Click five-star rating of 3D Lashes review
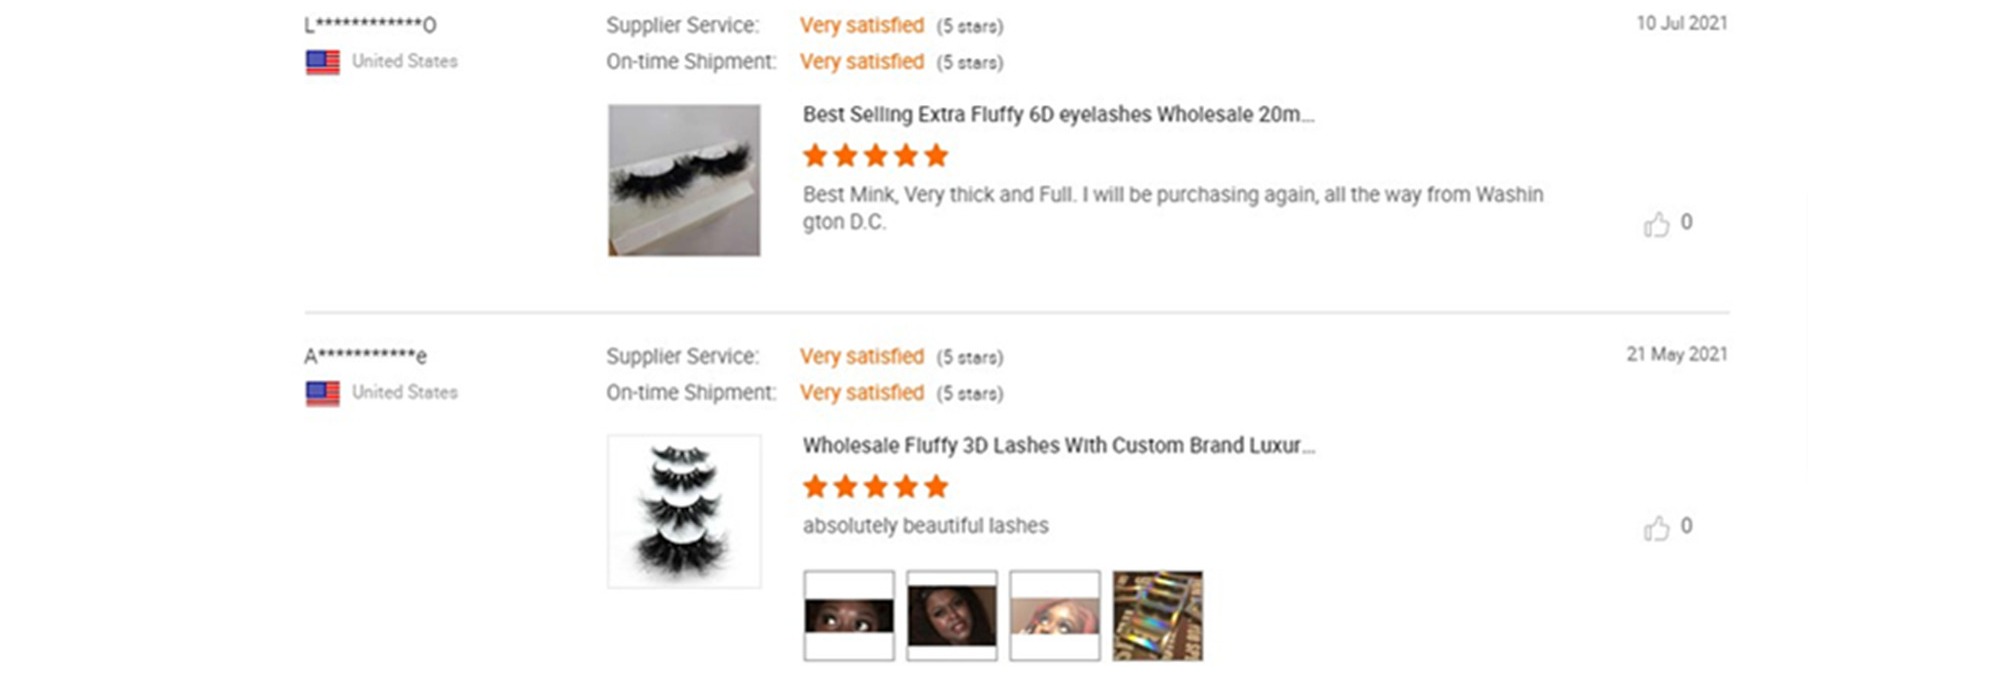 (x=875, y=487)
